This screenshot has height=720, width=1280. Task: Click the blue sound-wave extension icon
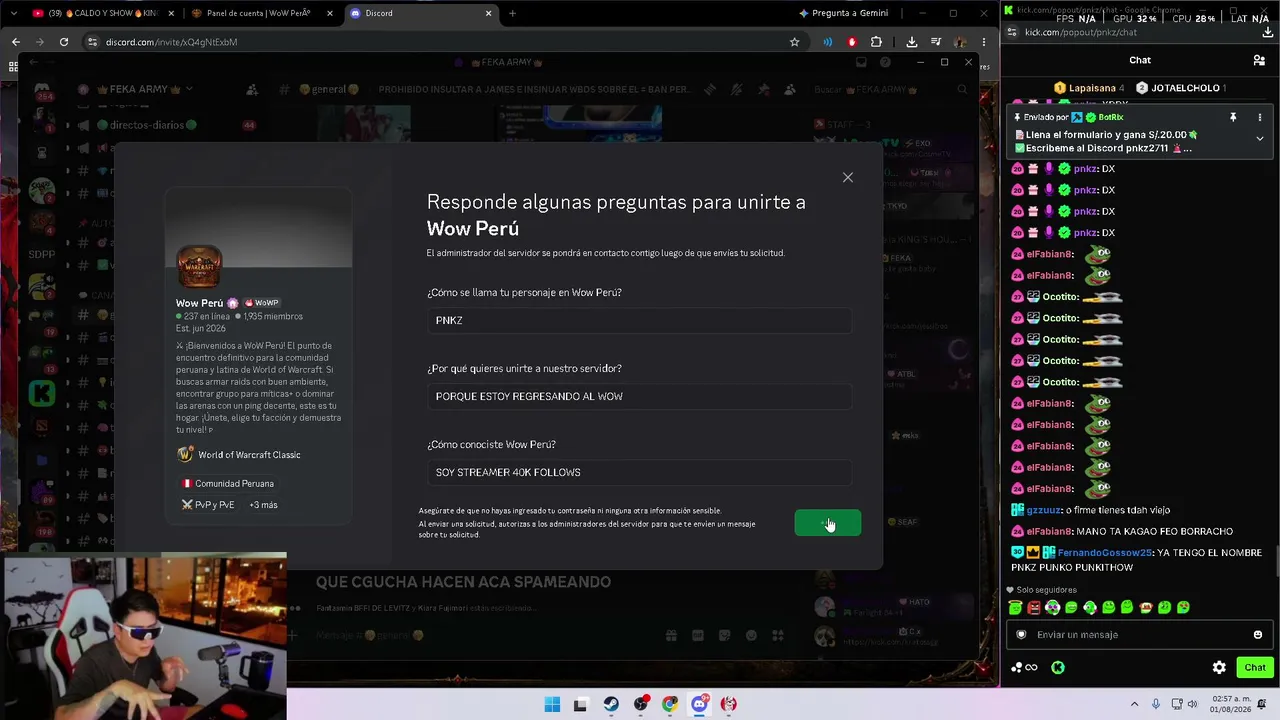coord(828,42)
